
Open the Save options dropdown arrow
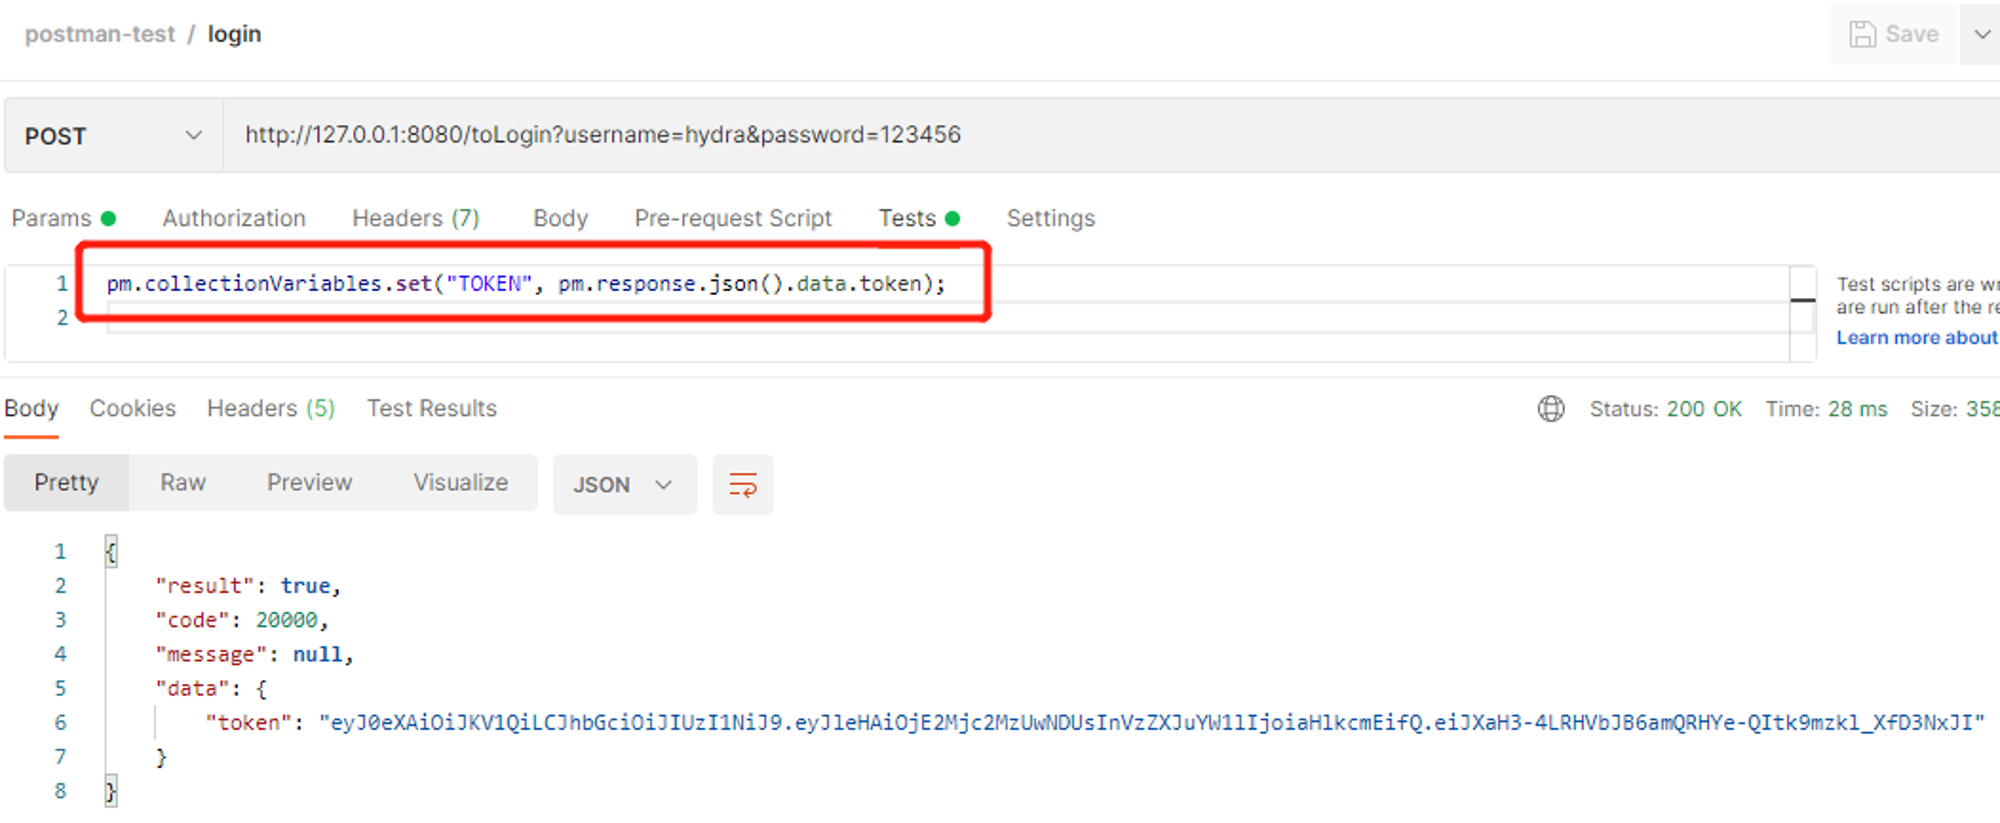pos(1981,34)
